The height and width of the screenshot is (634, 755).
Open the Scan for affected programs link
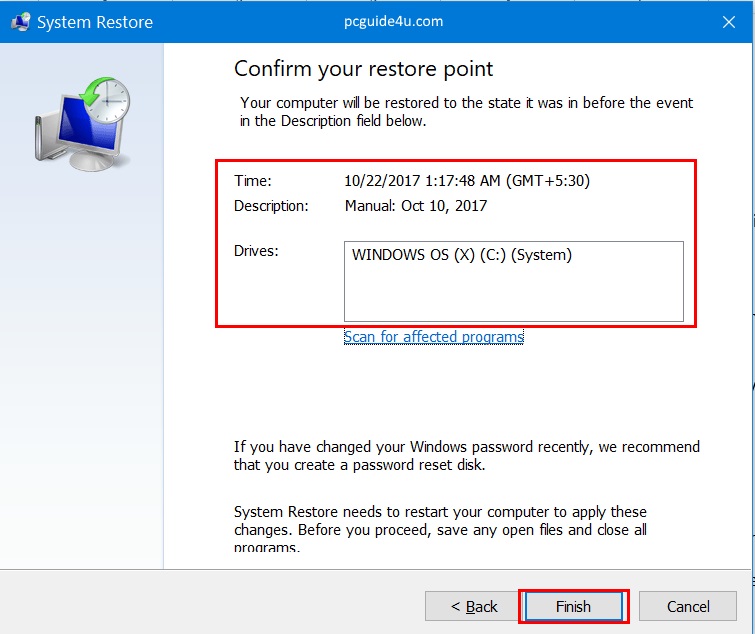point(433,337)
